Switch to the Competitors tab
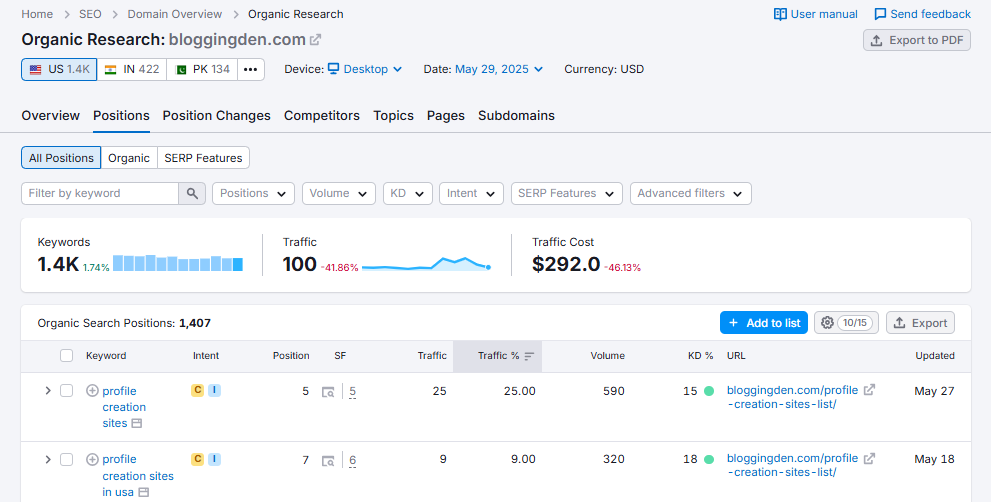The height and width of the screenshot is (502, 991). pyautogui.click(x=321, y=115)
